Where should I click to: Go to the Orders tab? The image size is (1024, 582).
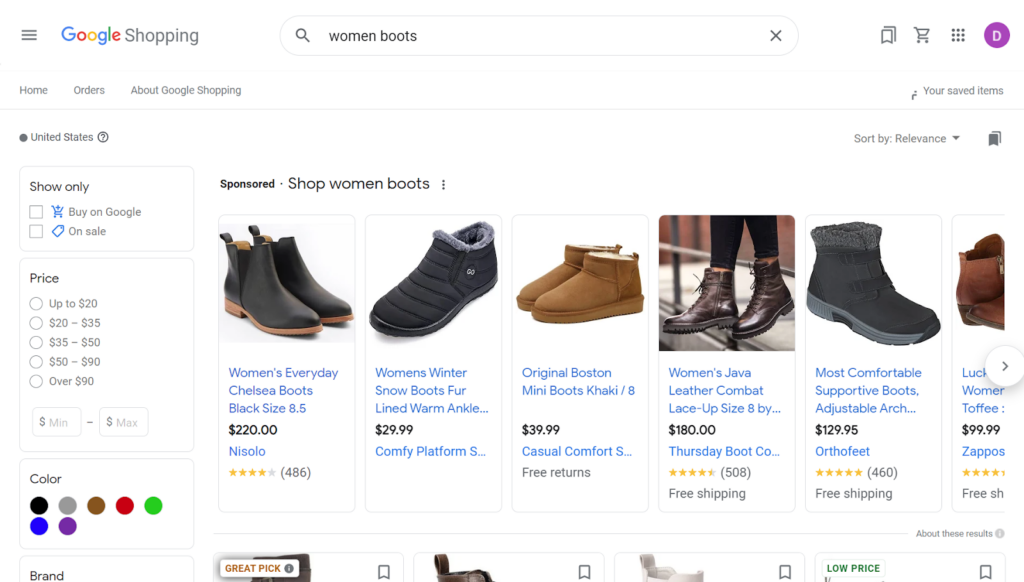pyautogui.click(x=89, y=90)
